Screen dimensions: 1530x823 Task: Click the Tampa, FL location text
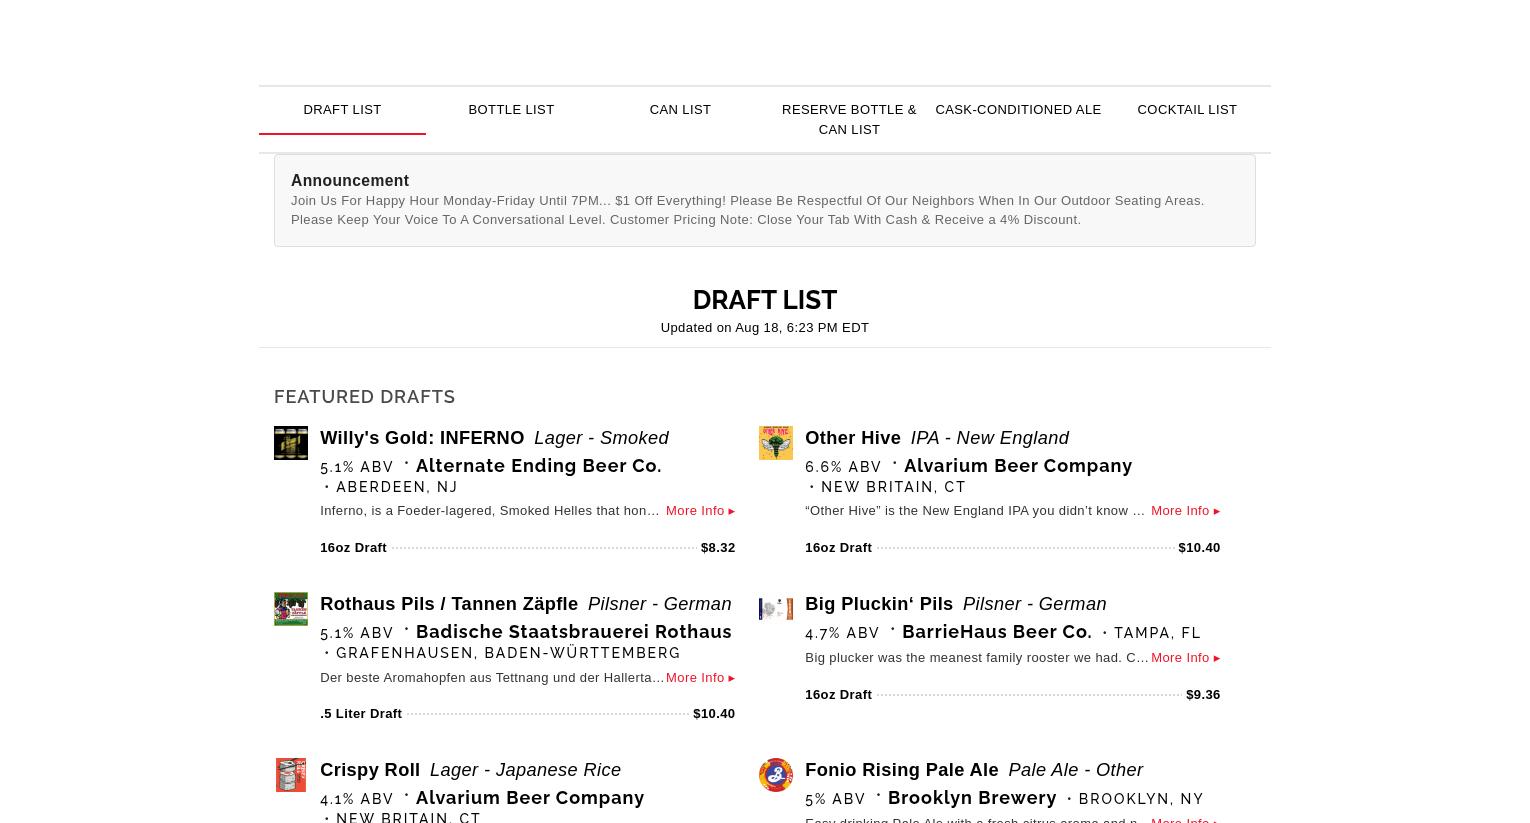coord(1157,633)
